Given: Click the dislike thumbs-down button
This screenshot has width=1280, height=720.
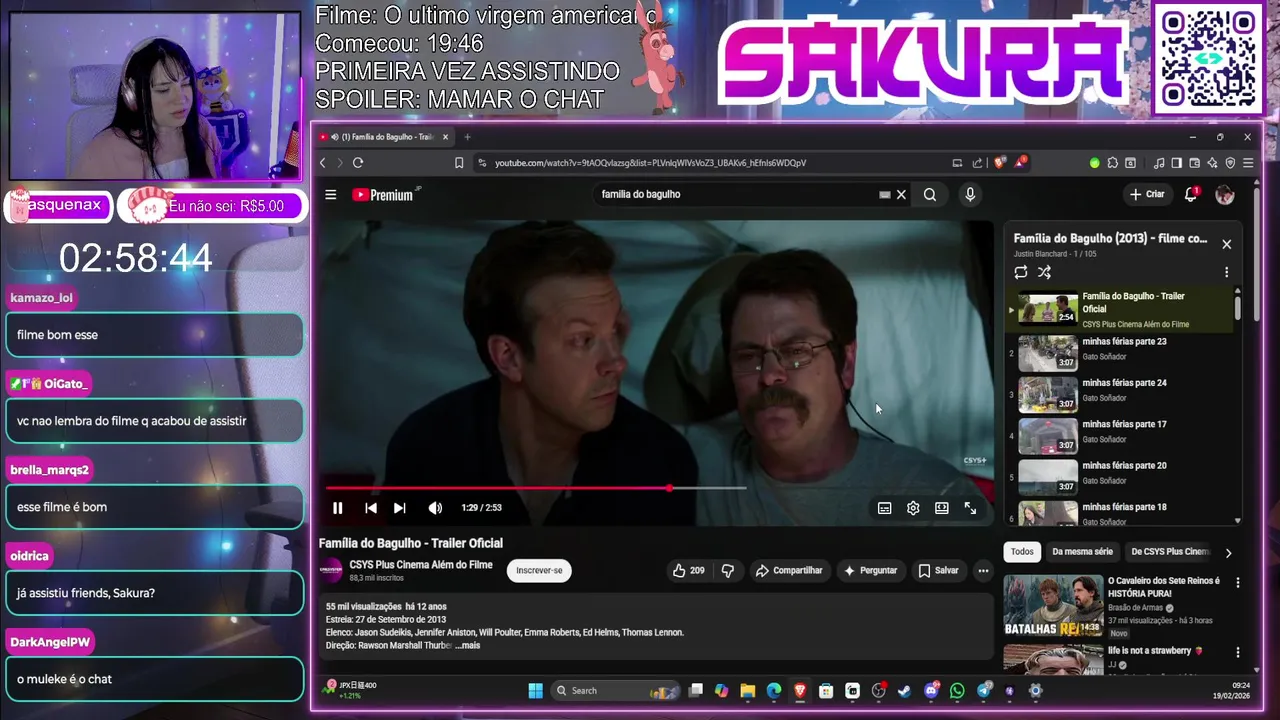Looking at the screenshot, I should [x=728, y=570].
